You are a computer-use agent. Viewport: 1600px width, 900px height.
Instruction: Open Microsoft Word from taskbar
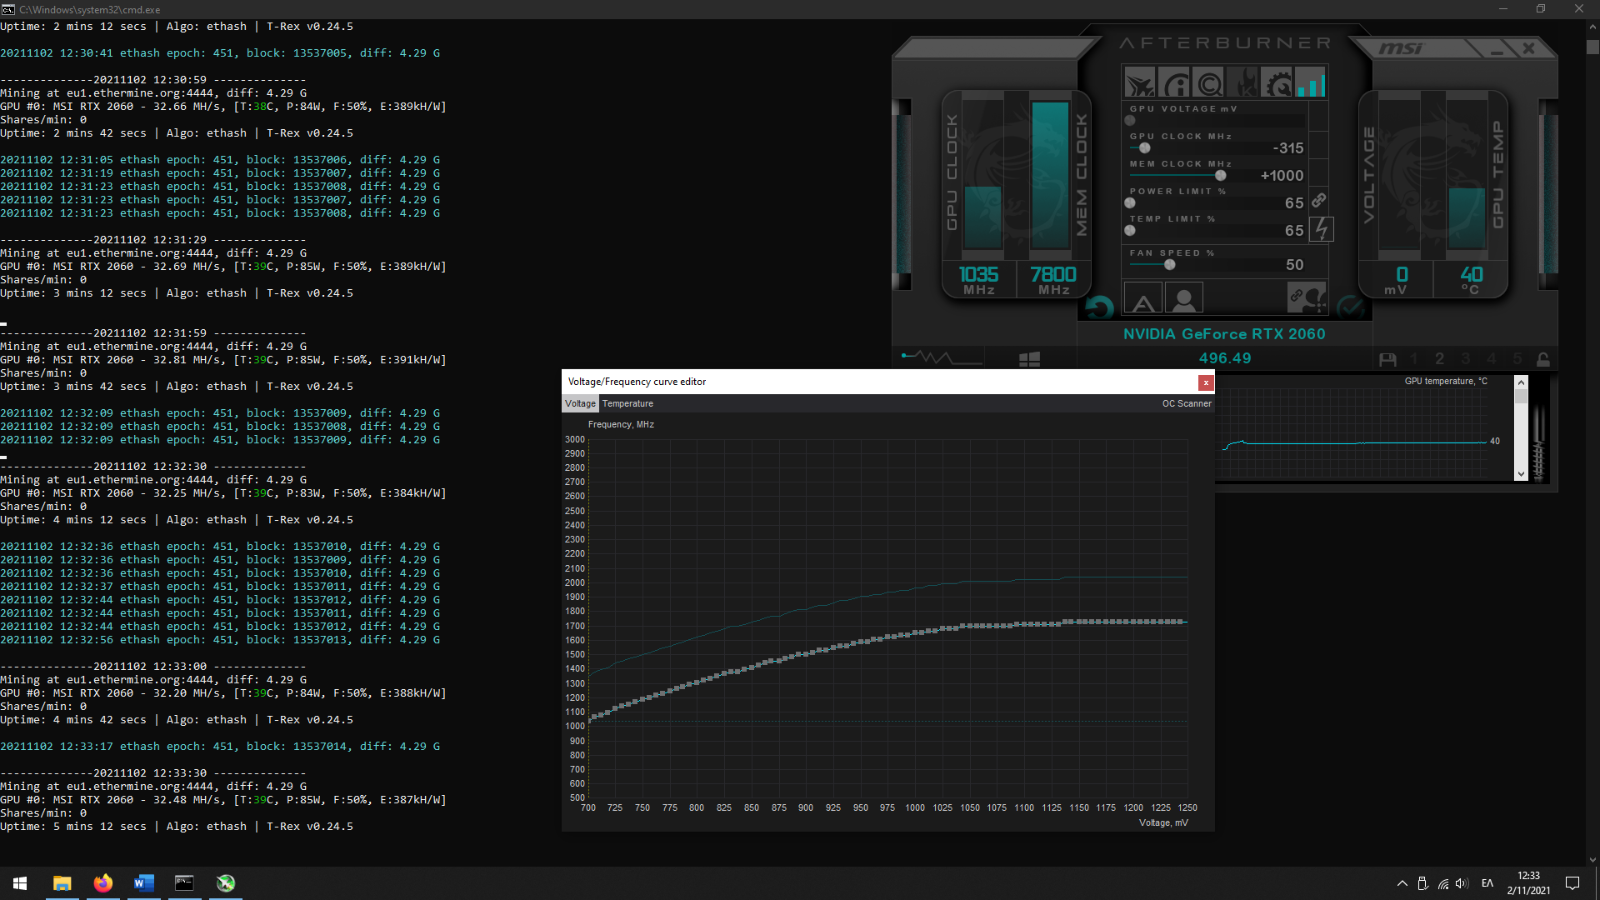tap(144, 883)
